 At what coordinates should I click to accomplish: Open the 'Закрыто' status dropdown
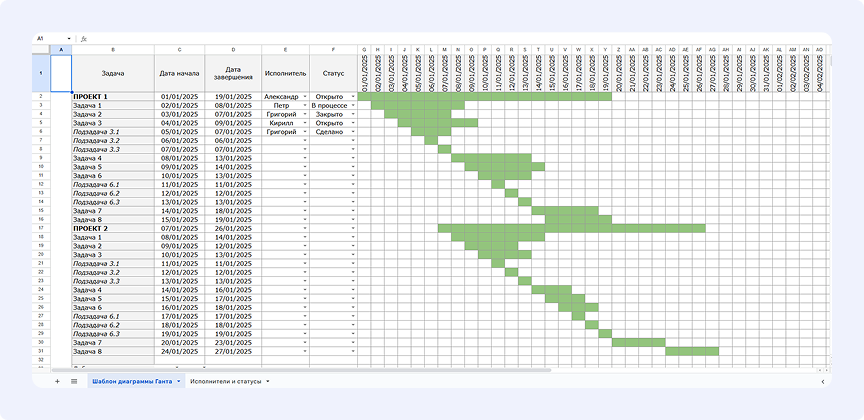pos(353,115)
